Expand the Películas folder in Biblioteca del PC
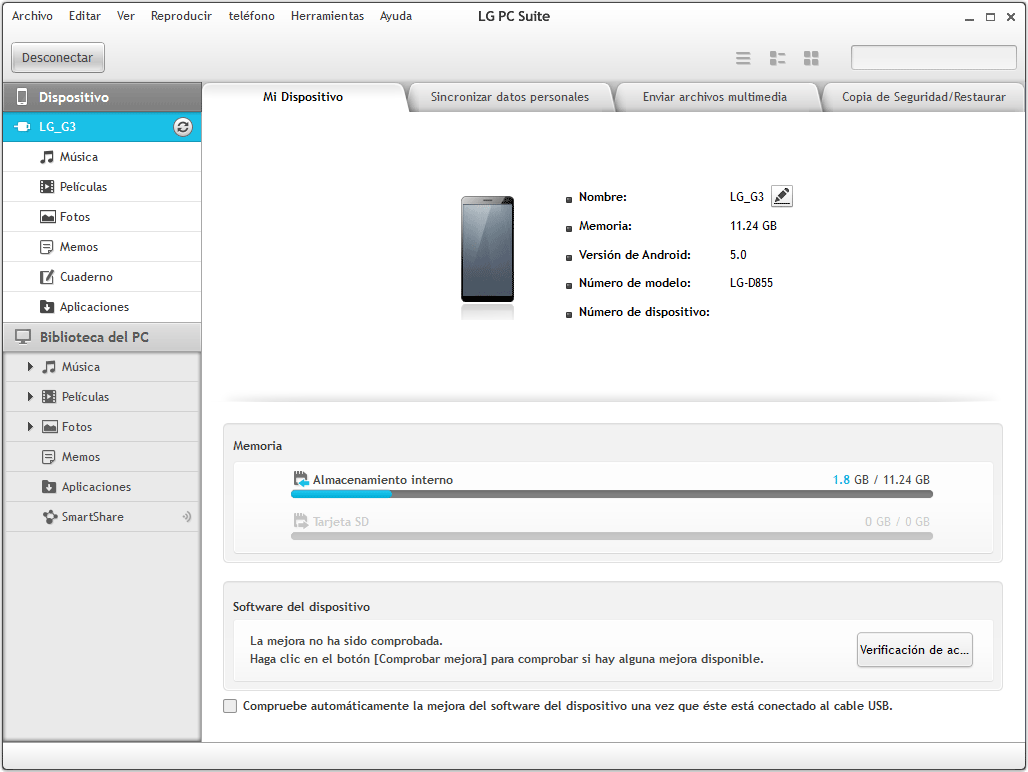The image size is (1028, 772). [x=30, y=396]
